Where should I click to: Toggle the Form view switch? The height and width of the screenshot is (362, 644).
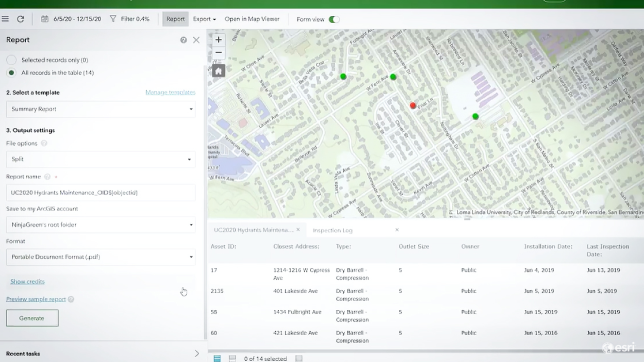[334, 19]
